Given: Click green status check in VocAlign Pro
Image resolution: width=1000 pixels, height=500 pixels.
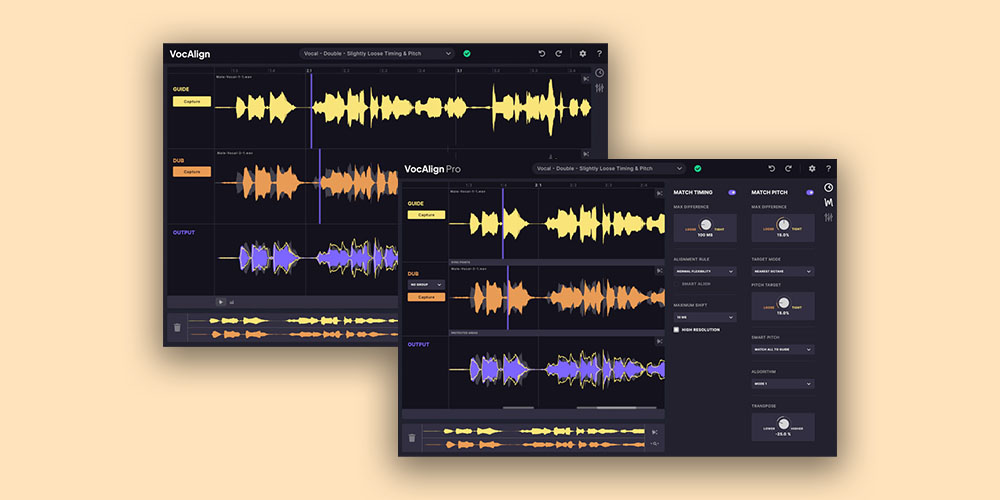Looking at the screenshot, I should 698,169.
